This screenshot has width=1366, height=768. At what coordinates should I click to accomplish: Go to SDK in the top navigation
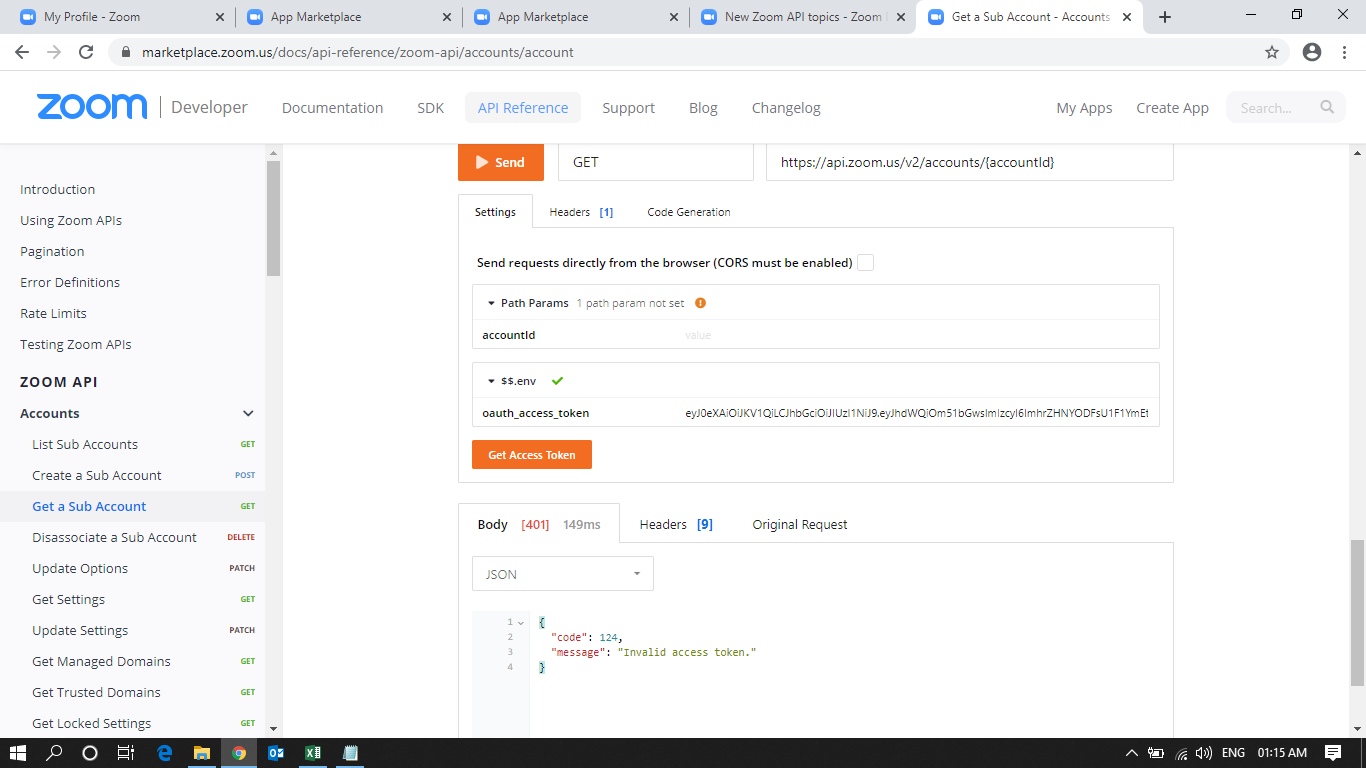pos(431,108)
